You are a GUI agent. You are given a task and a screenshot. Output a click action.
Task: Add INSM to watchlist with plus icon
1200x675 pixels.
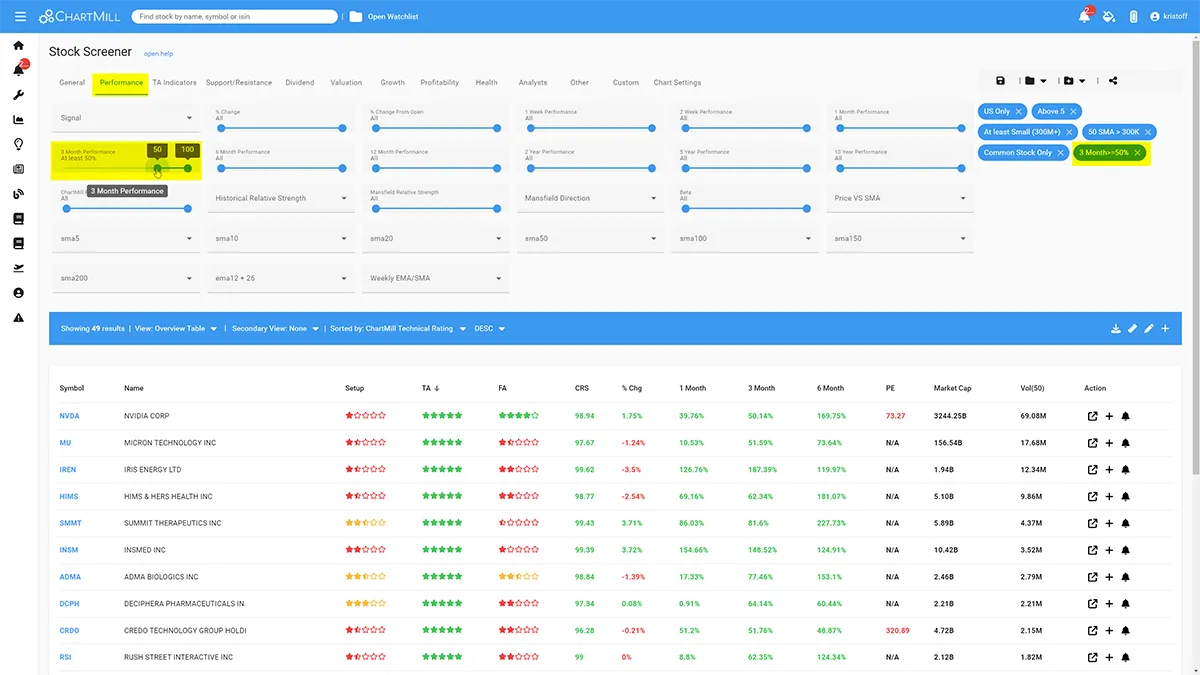click(x=1109, y=550)
